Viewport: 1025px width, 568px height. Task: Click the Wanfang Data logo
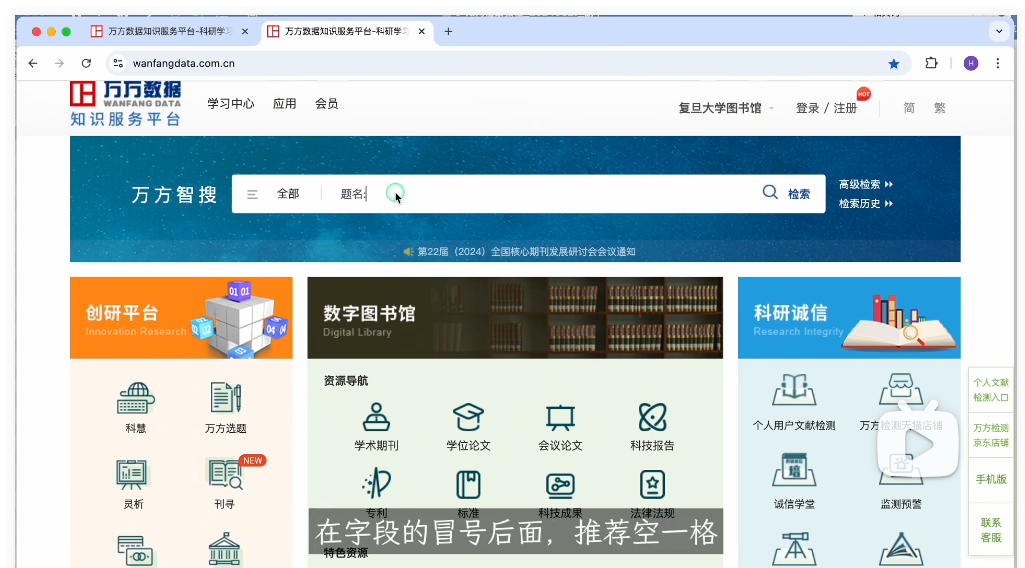[126, 103]
